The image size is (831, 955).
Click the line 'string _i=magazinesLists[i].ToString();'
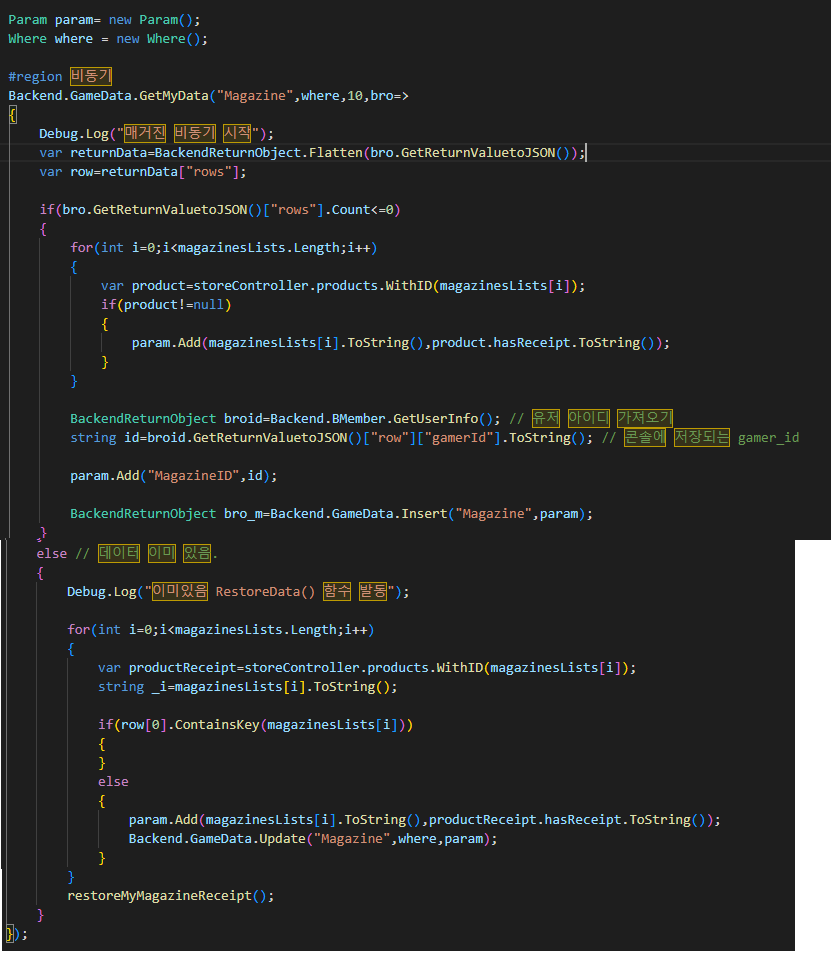coord(247,687)
